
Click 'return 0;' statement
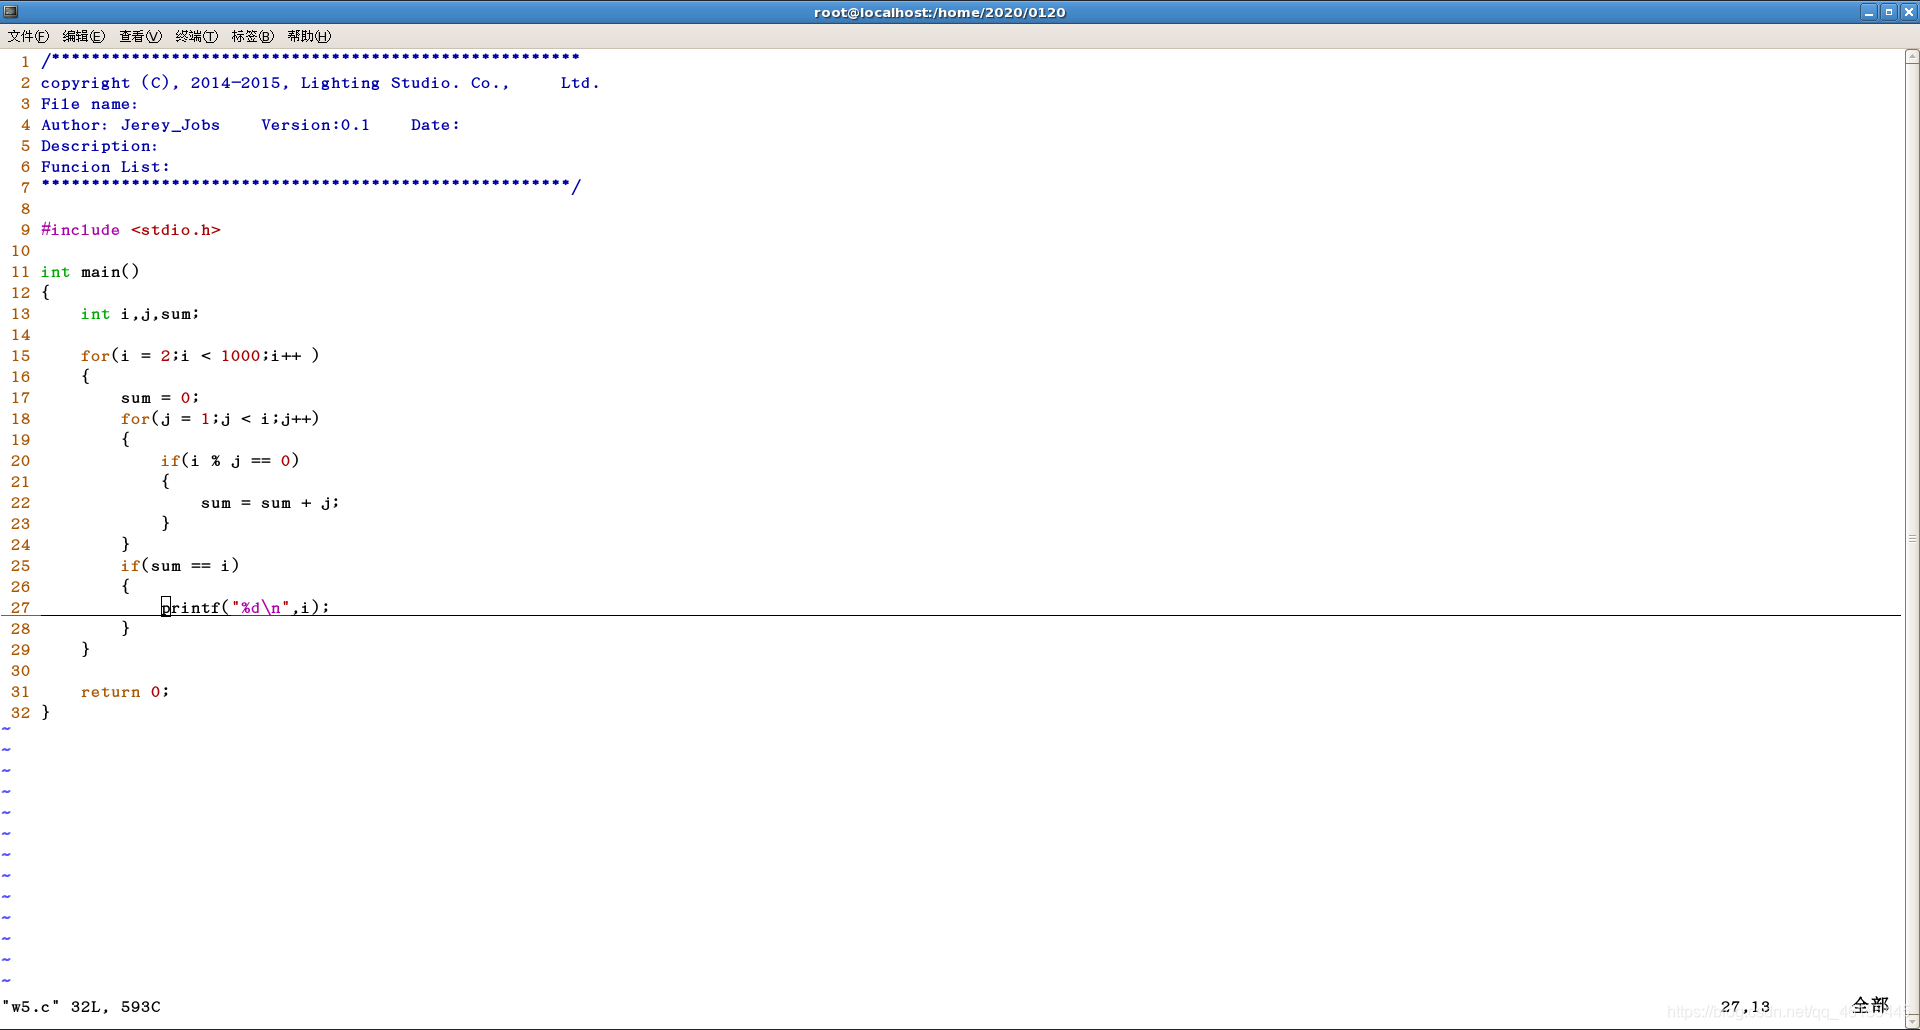[x=125, y=692]
